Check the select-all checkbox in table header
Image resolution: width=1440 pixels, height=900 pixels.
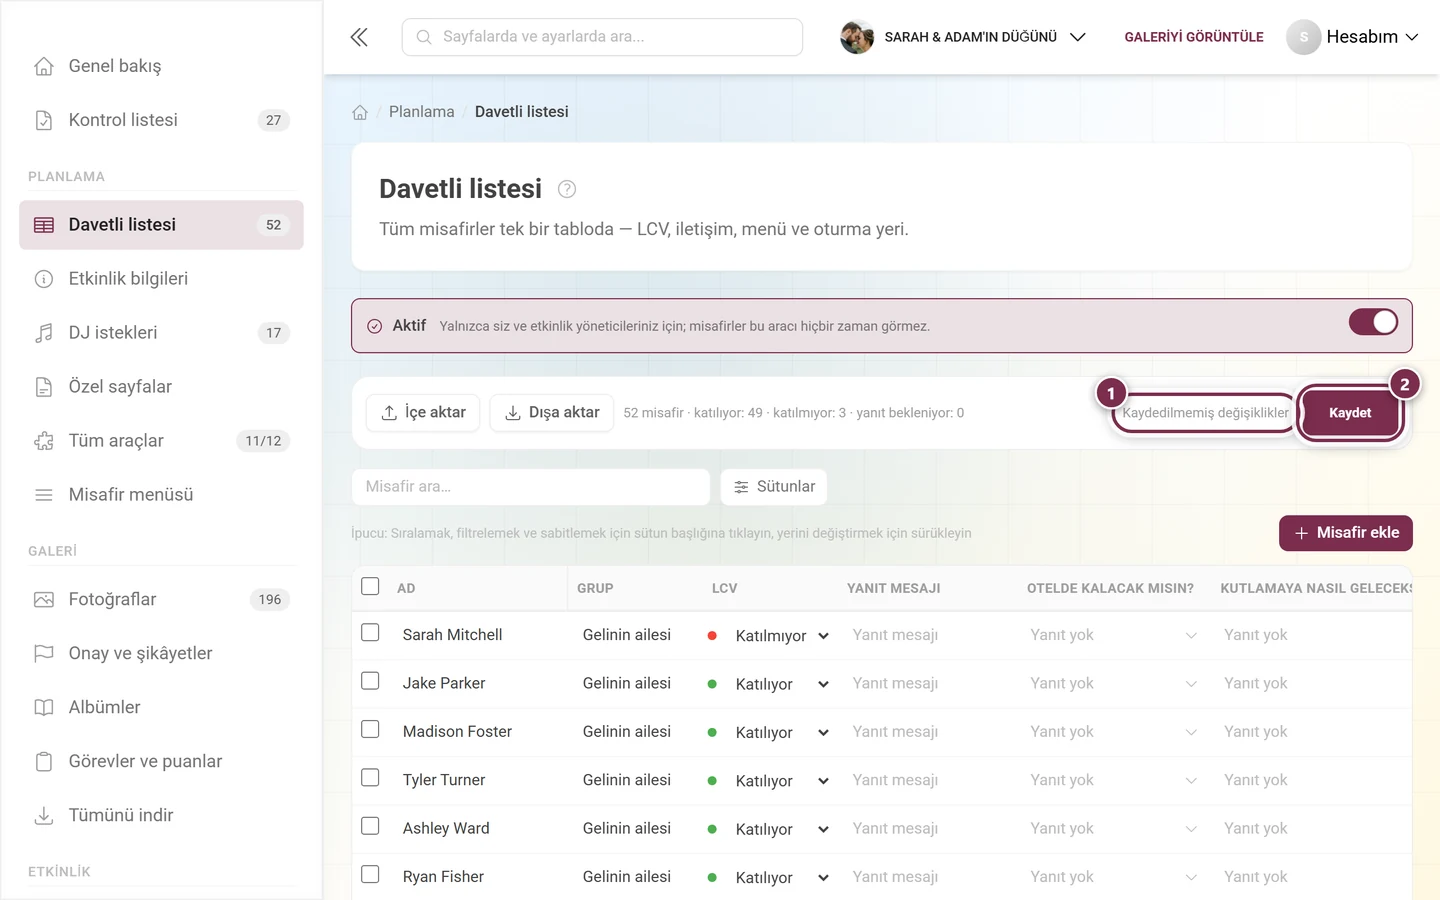(370, 586)
